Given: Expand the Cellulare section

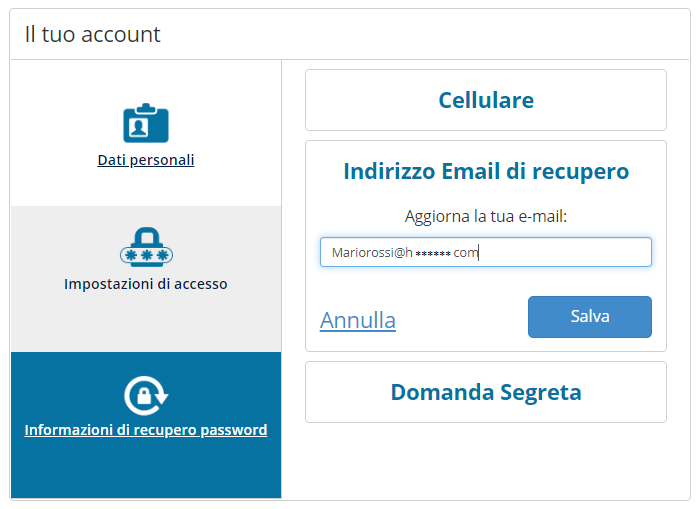Looking at the screenshot, I should [x=486, y=100].
